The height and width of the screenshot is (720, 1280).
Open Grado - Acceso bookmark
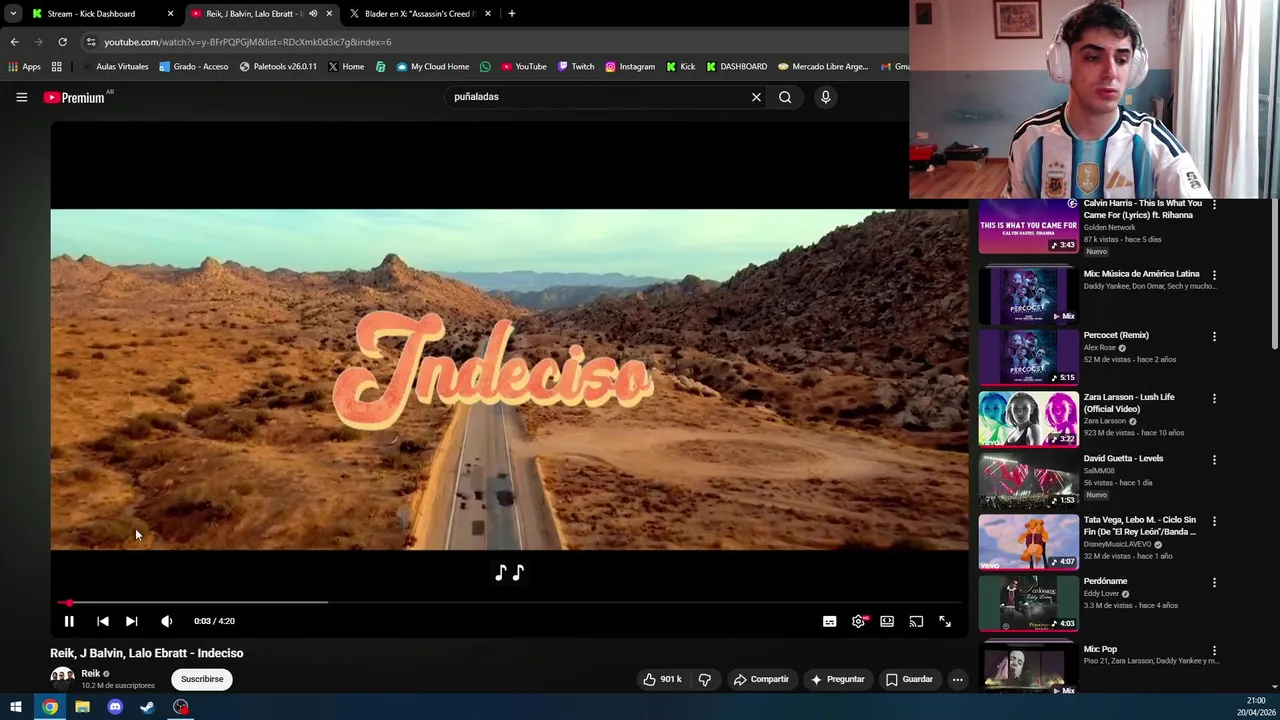[x=194, y=67]
